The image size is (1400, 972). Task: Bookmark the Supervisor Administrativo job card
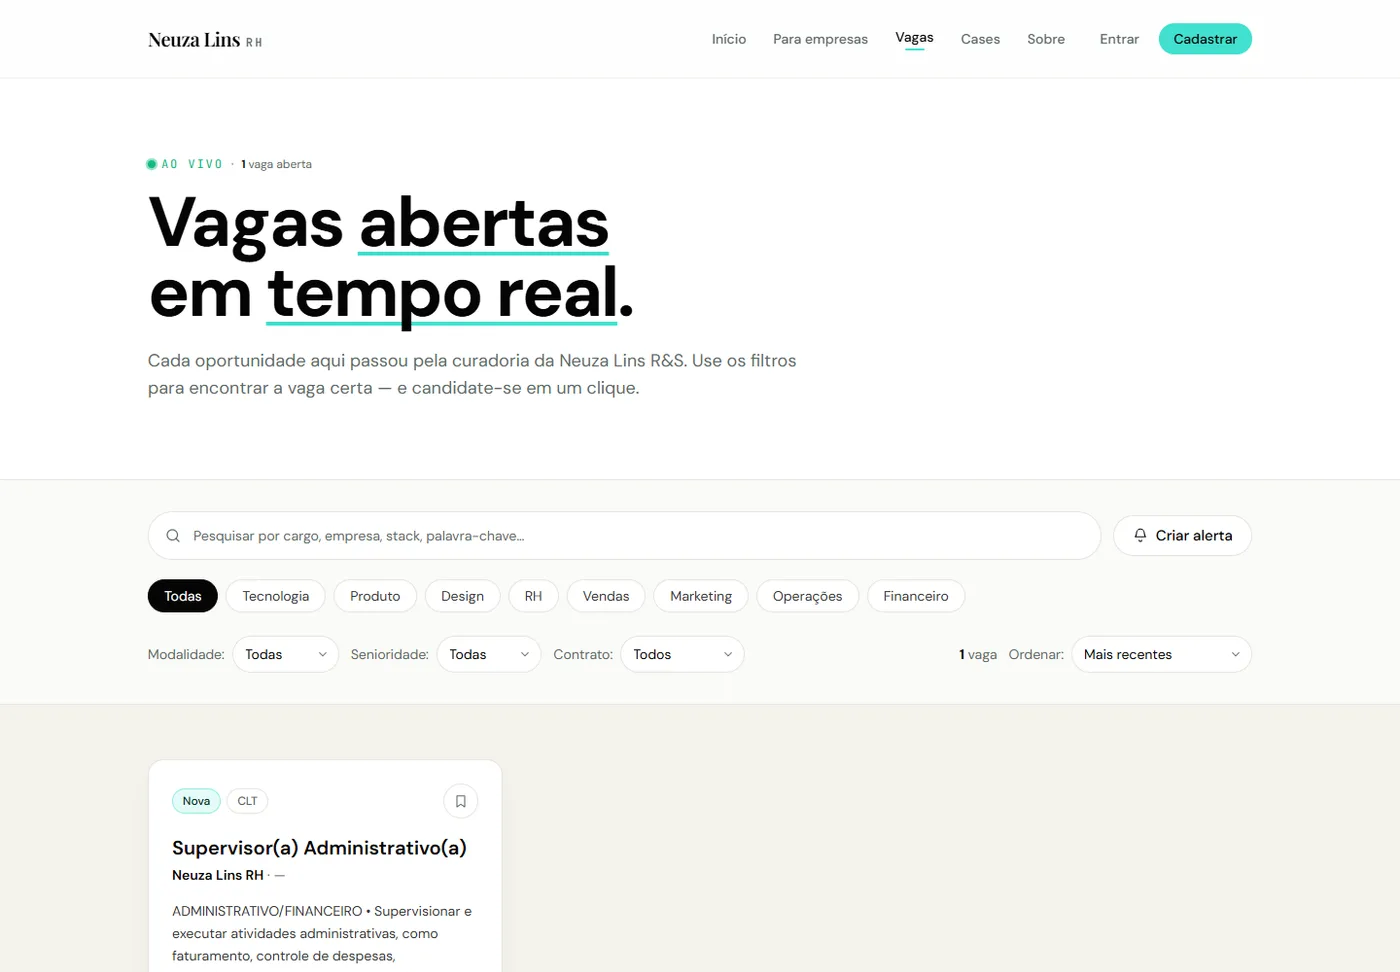click(460, 801)
